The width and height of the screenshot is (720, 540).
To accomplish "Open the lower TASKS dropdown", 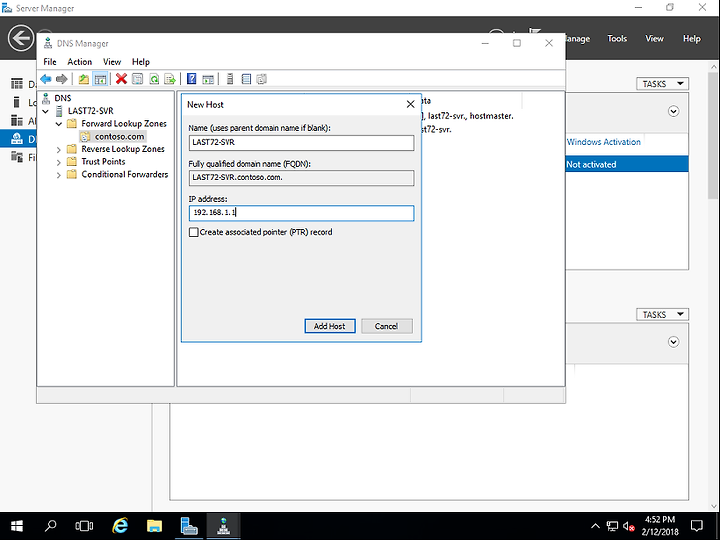I will 662,315.
